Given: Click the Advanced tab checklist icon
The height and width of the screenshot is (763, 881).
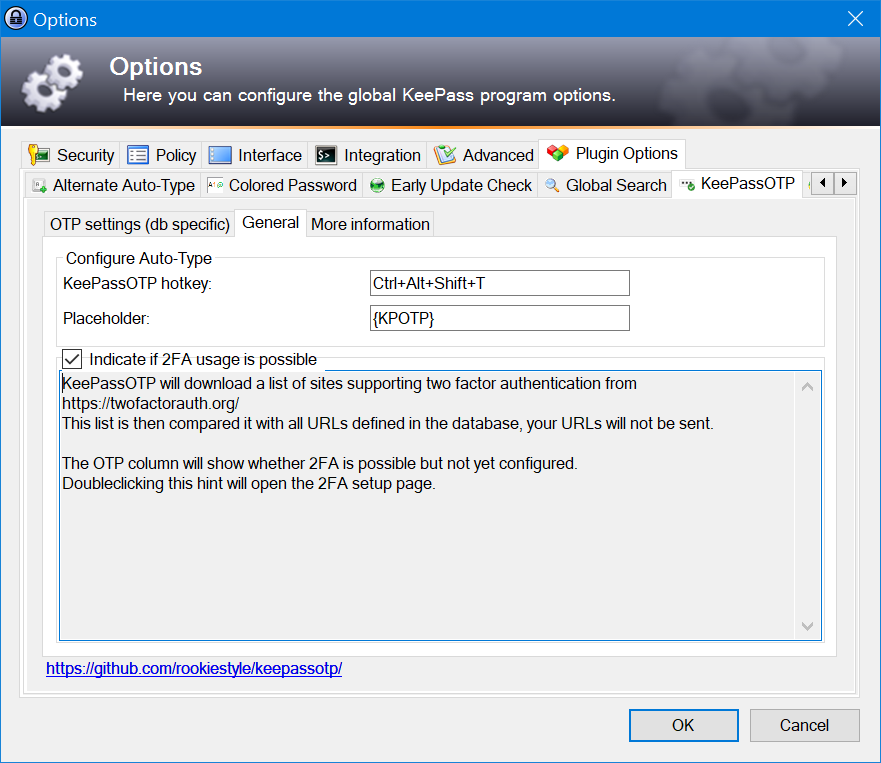Looking at the screenshot, I should 445,155.
